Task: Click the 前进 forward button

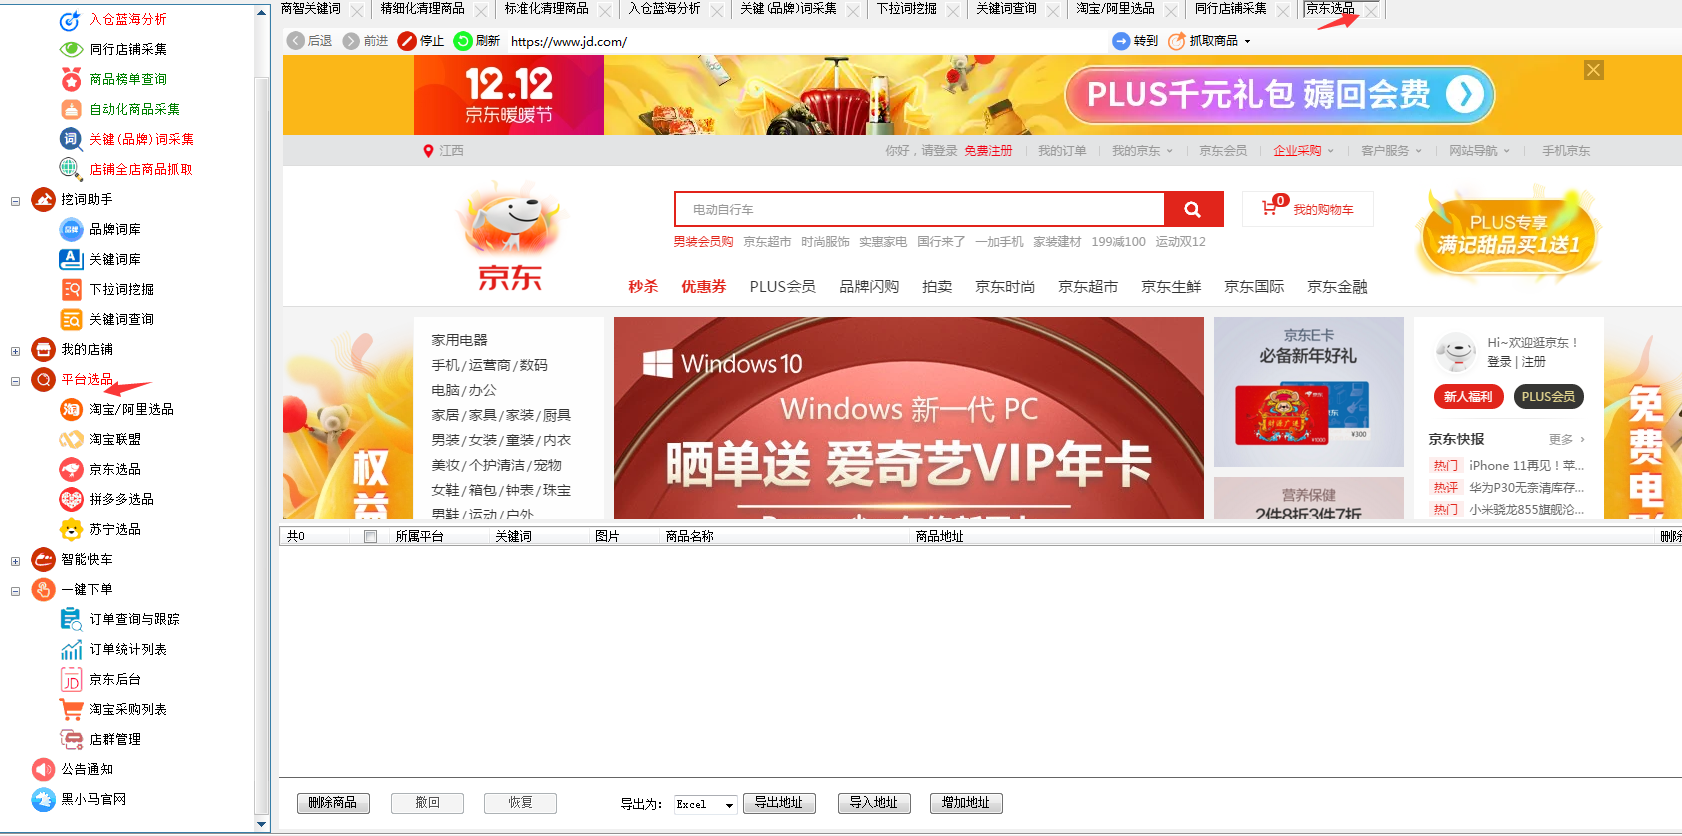Action: click(x=366, y=41)
